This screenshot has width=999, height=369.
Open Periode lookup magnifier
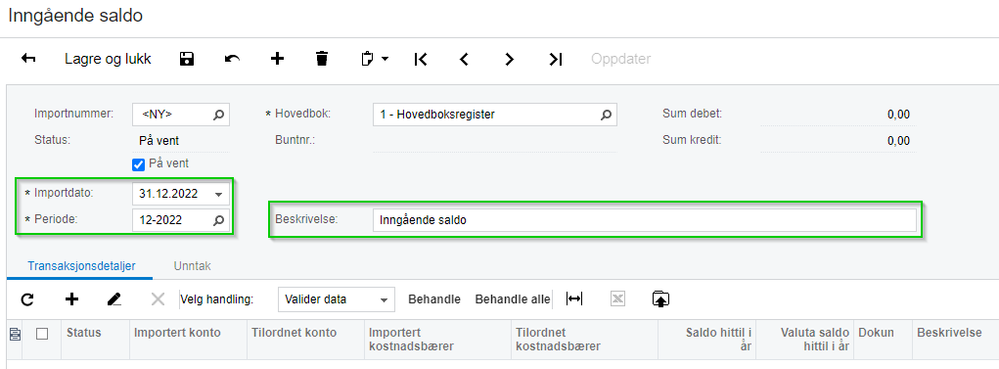click(x=219, y=221)
